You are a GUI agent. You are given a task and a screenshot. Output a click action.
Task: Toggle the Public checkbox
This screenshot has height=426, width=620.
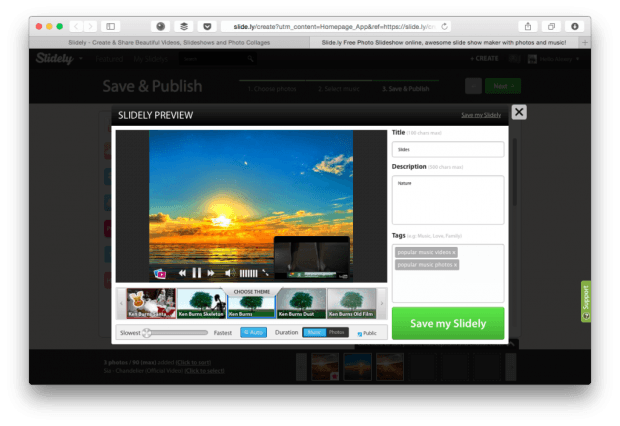tap(360, 333)
